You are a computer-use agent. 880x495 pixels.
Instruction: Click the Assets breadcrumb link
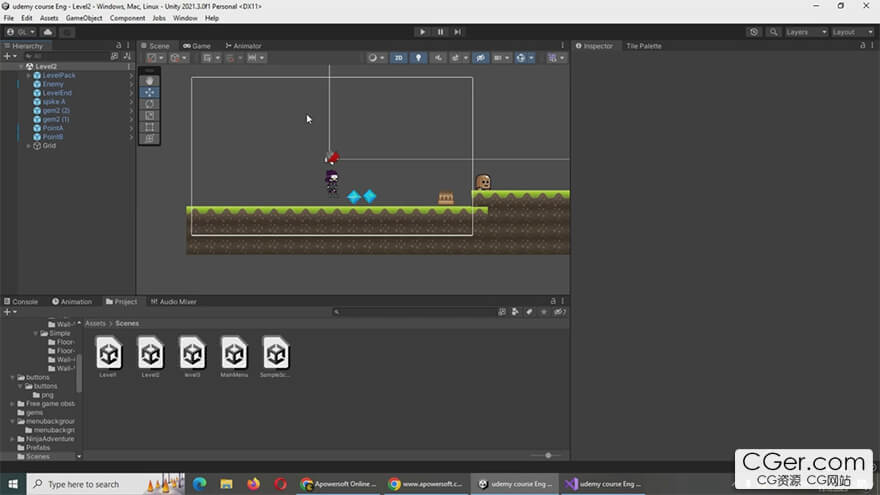point(95,323)
